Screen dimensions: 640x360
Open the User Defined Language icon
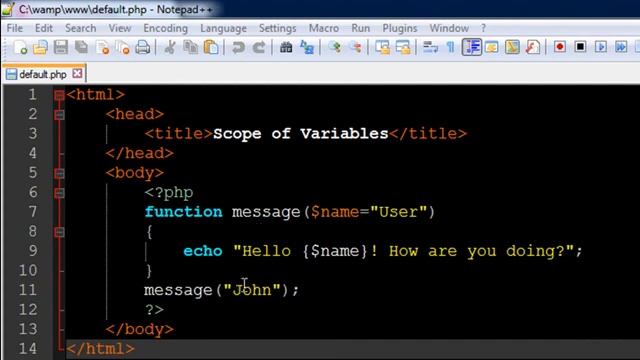(x=492, y=47)
